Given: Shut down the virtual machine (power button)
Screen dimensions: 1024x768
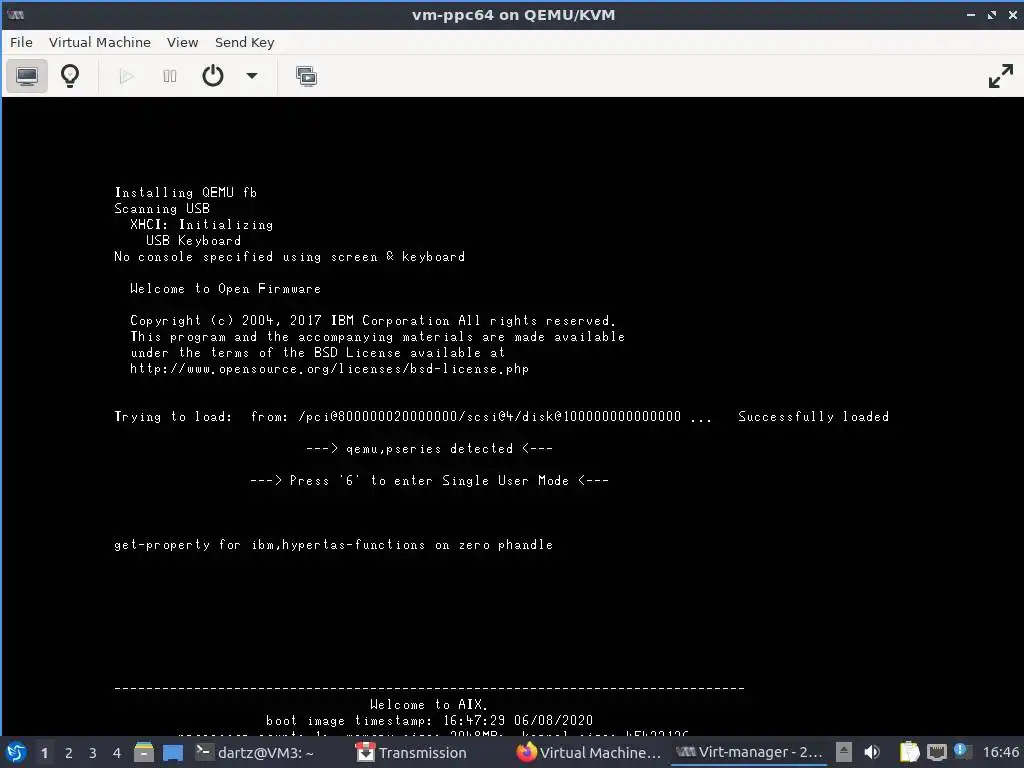Looking at the screenshot, I should [x=213, y=76].
